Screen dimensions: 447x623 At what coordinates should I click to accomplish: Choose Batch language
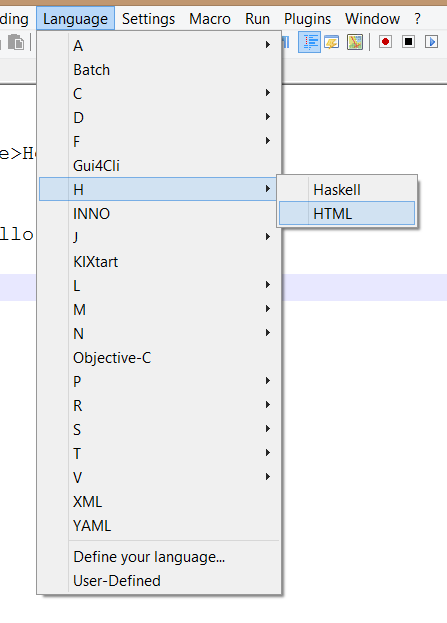(159, 70)
